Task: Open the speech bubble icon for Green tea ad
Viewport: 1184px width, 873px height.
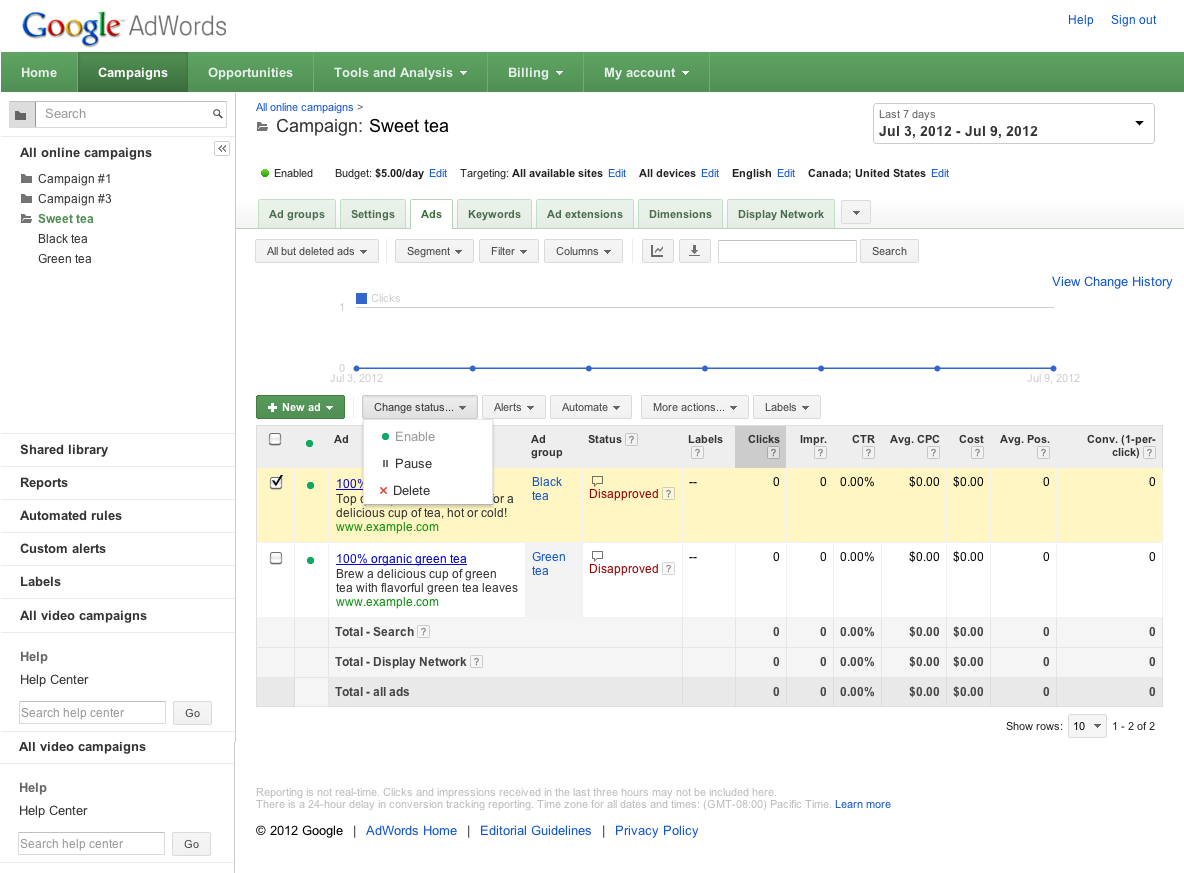Action: coord(598,555)
